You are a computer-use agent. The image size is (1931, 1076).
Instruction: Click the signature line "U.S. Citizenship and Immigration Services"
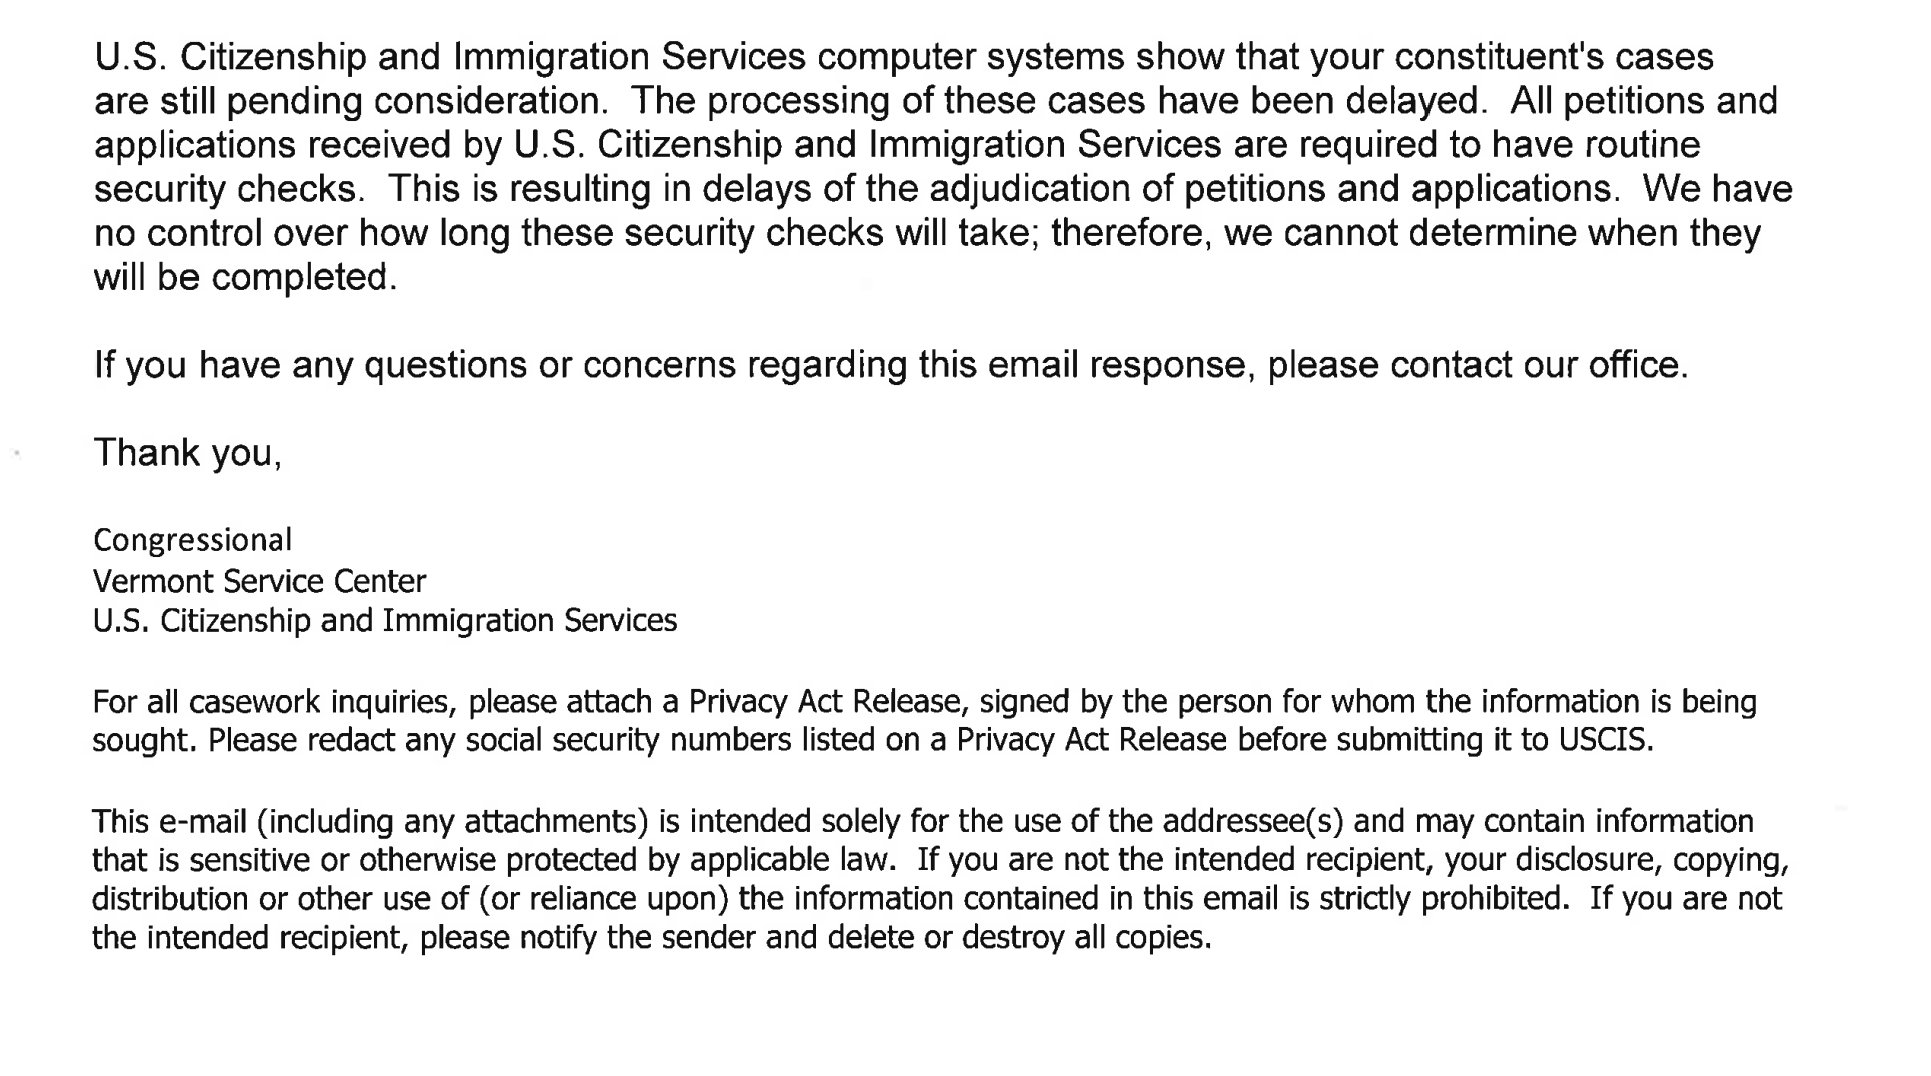(x=385, y=621)
